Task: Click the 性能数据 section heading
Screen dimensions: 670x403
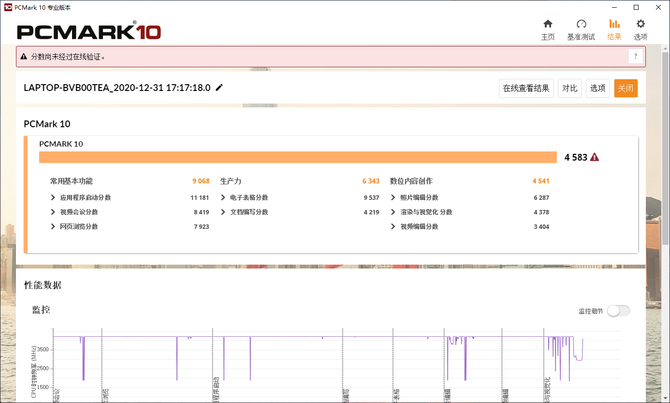Action: pyautogui.click(x=43, y=285)
